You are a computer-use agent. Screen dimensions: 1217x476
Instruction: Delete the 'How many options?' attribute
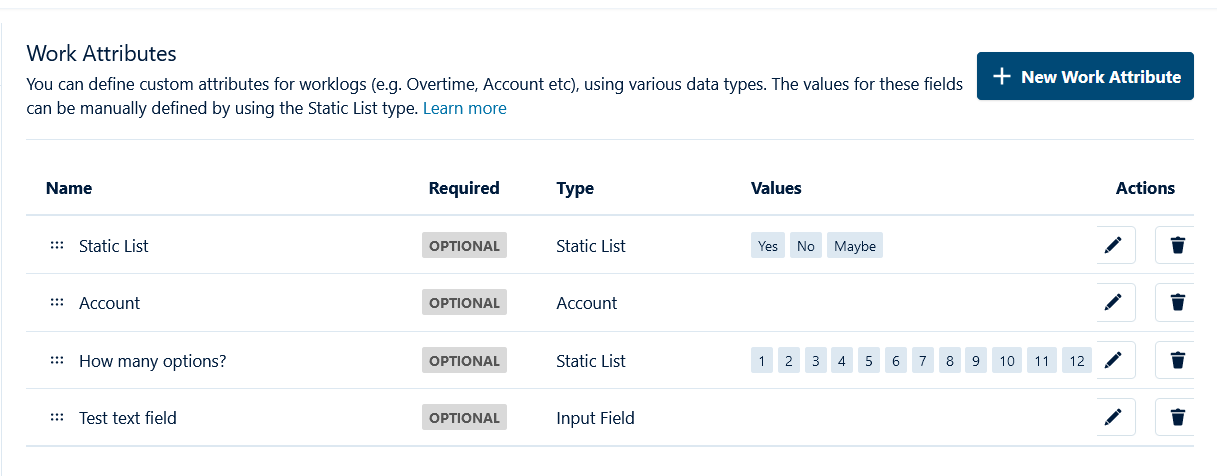[x=1176, y=360]
